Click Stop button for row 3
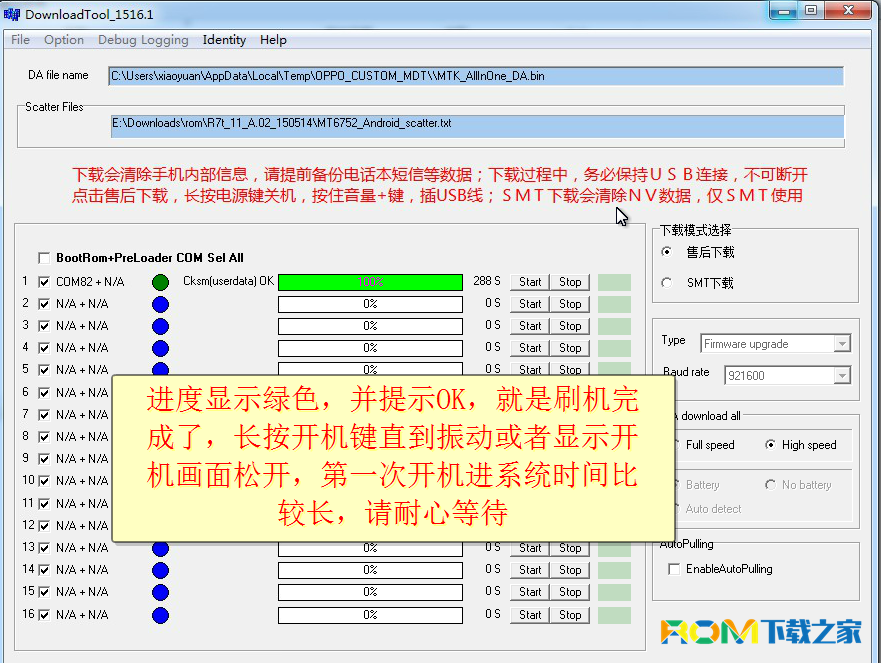 pyautogui.click(x=570, y=326)
